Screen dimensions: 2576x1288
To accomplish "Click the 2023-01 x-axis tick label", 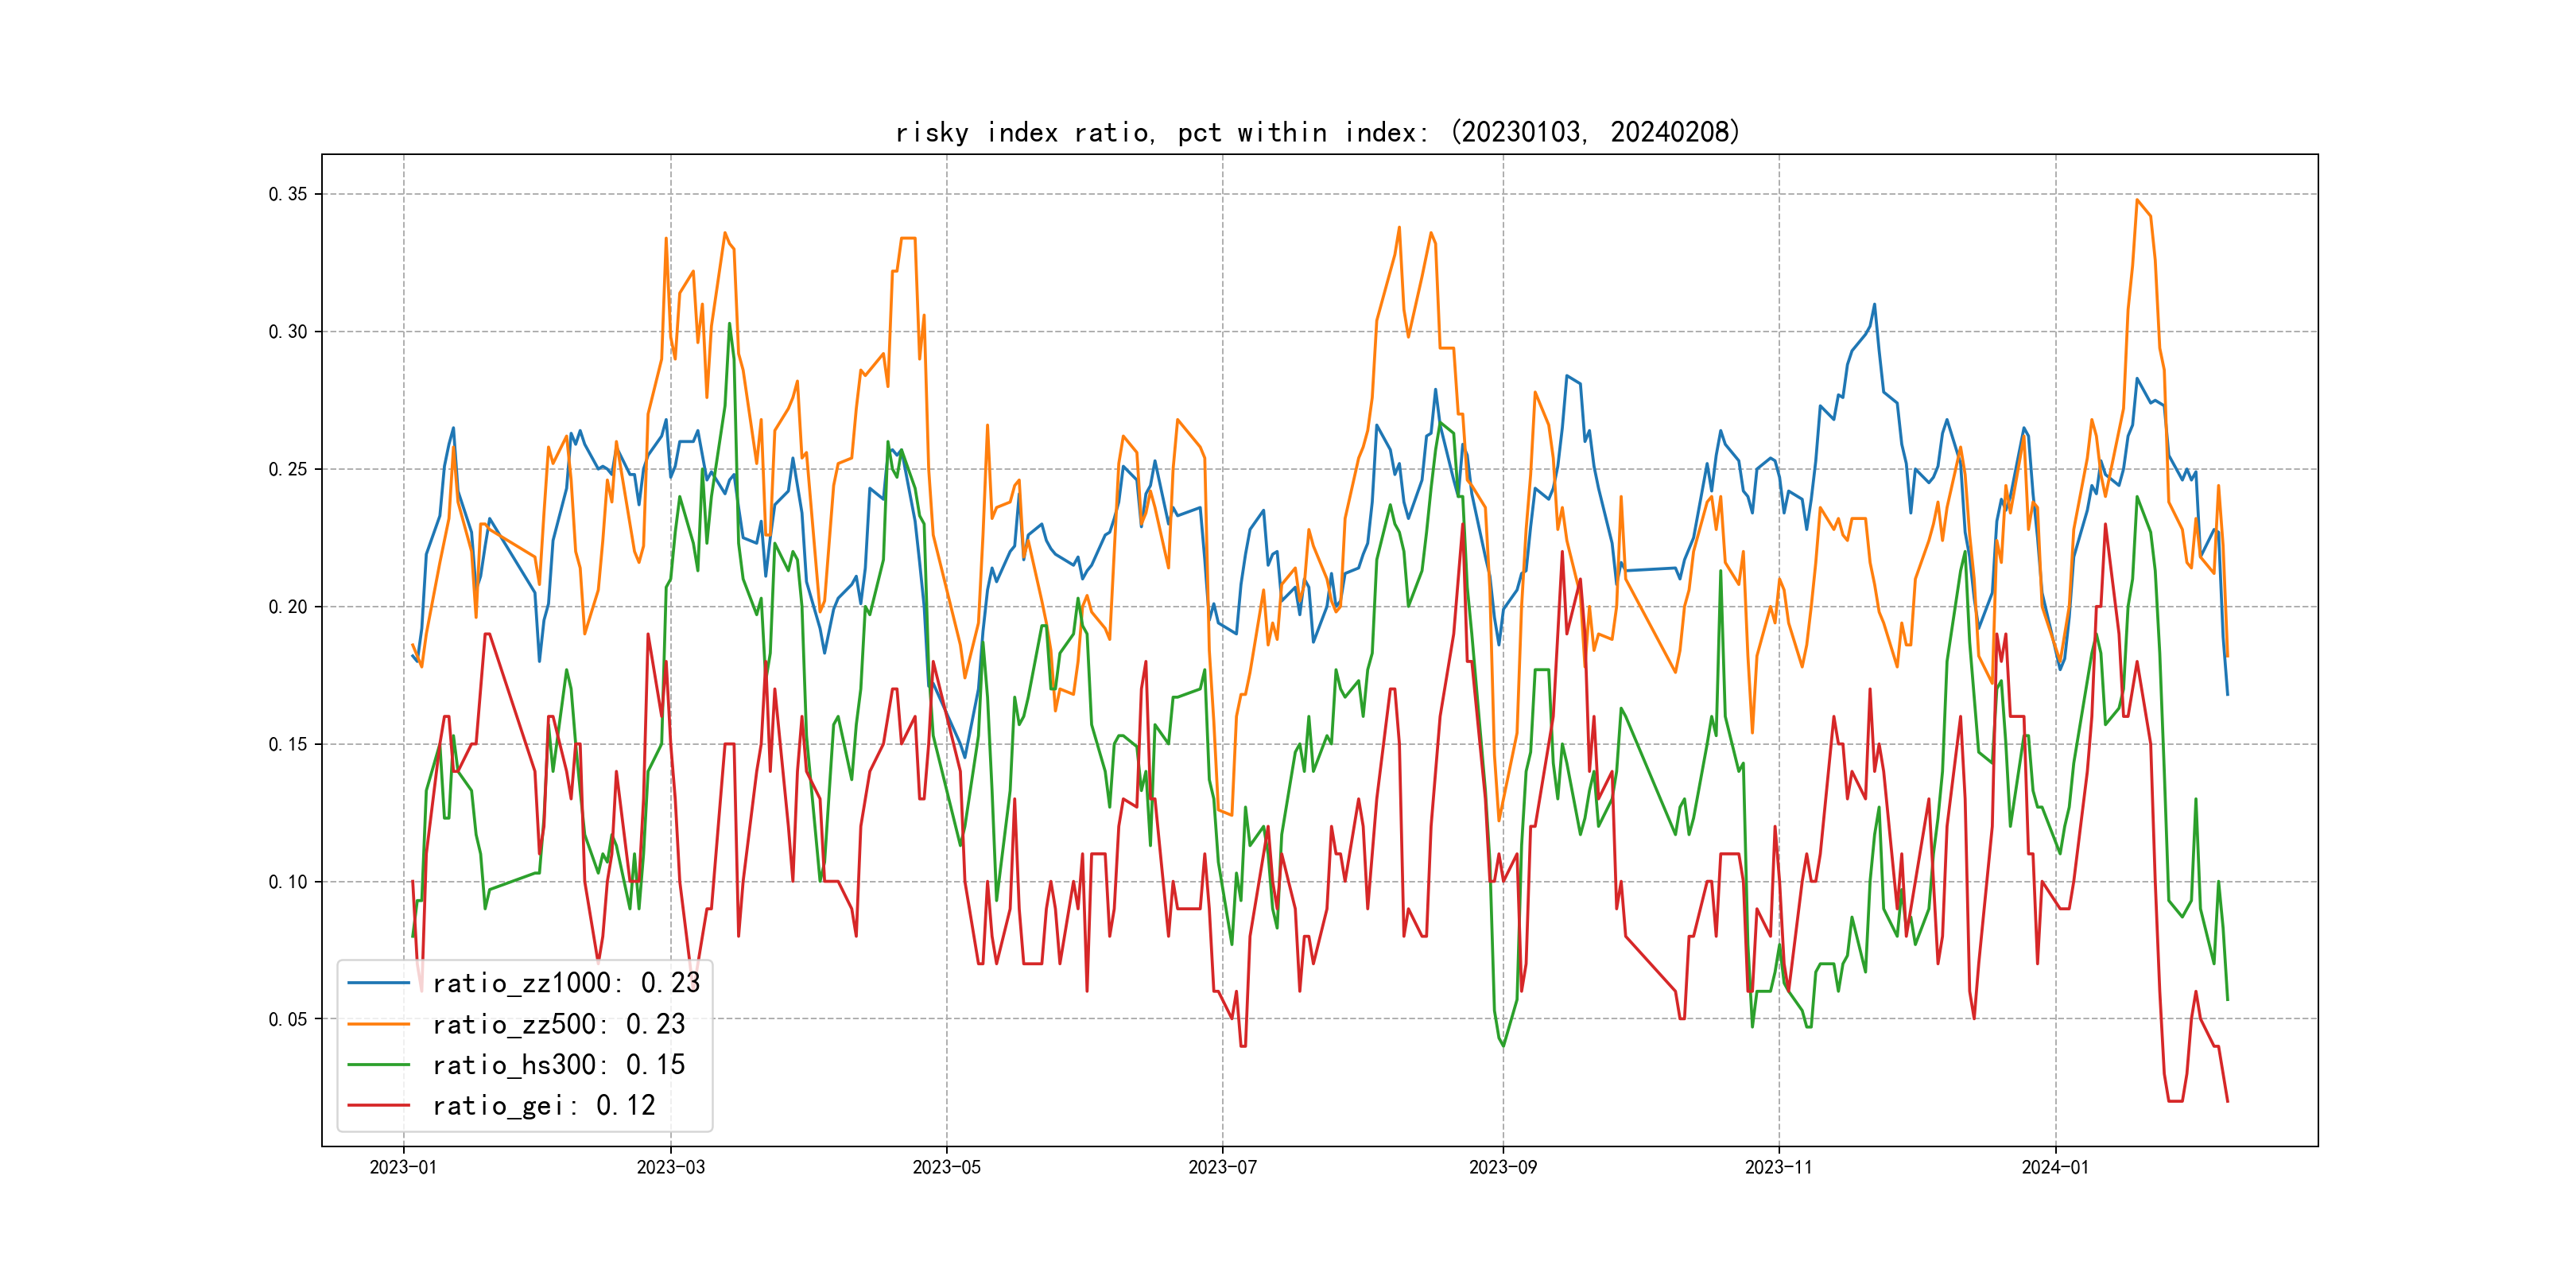I will pyautogui.click(x=403, y=1167).
